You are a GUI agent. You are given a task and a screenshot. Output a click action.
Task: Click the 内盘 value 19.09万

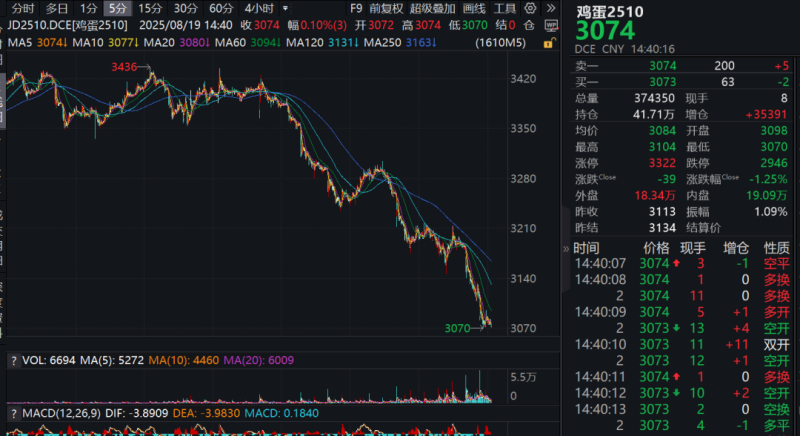pyautogui.click(x=767, y=196)
